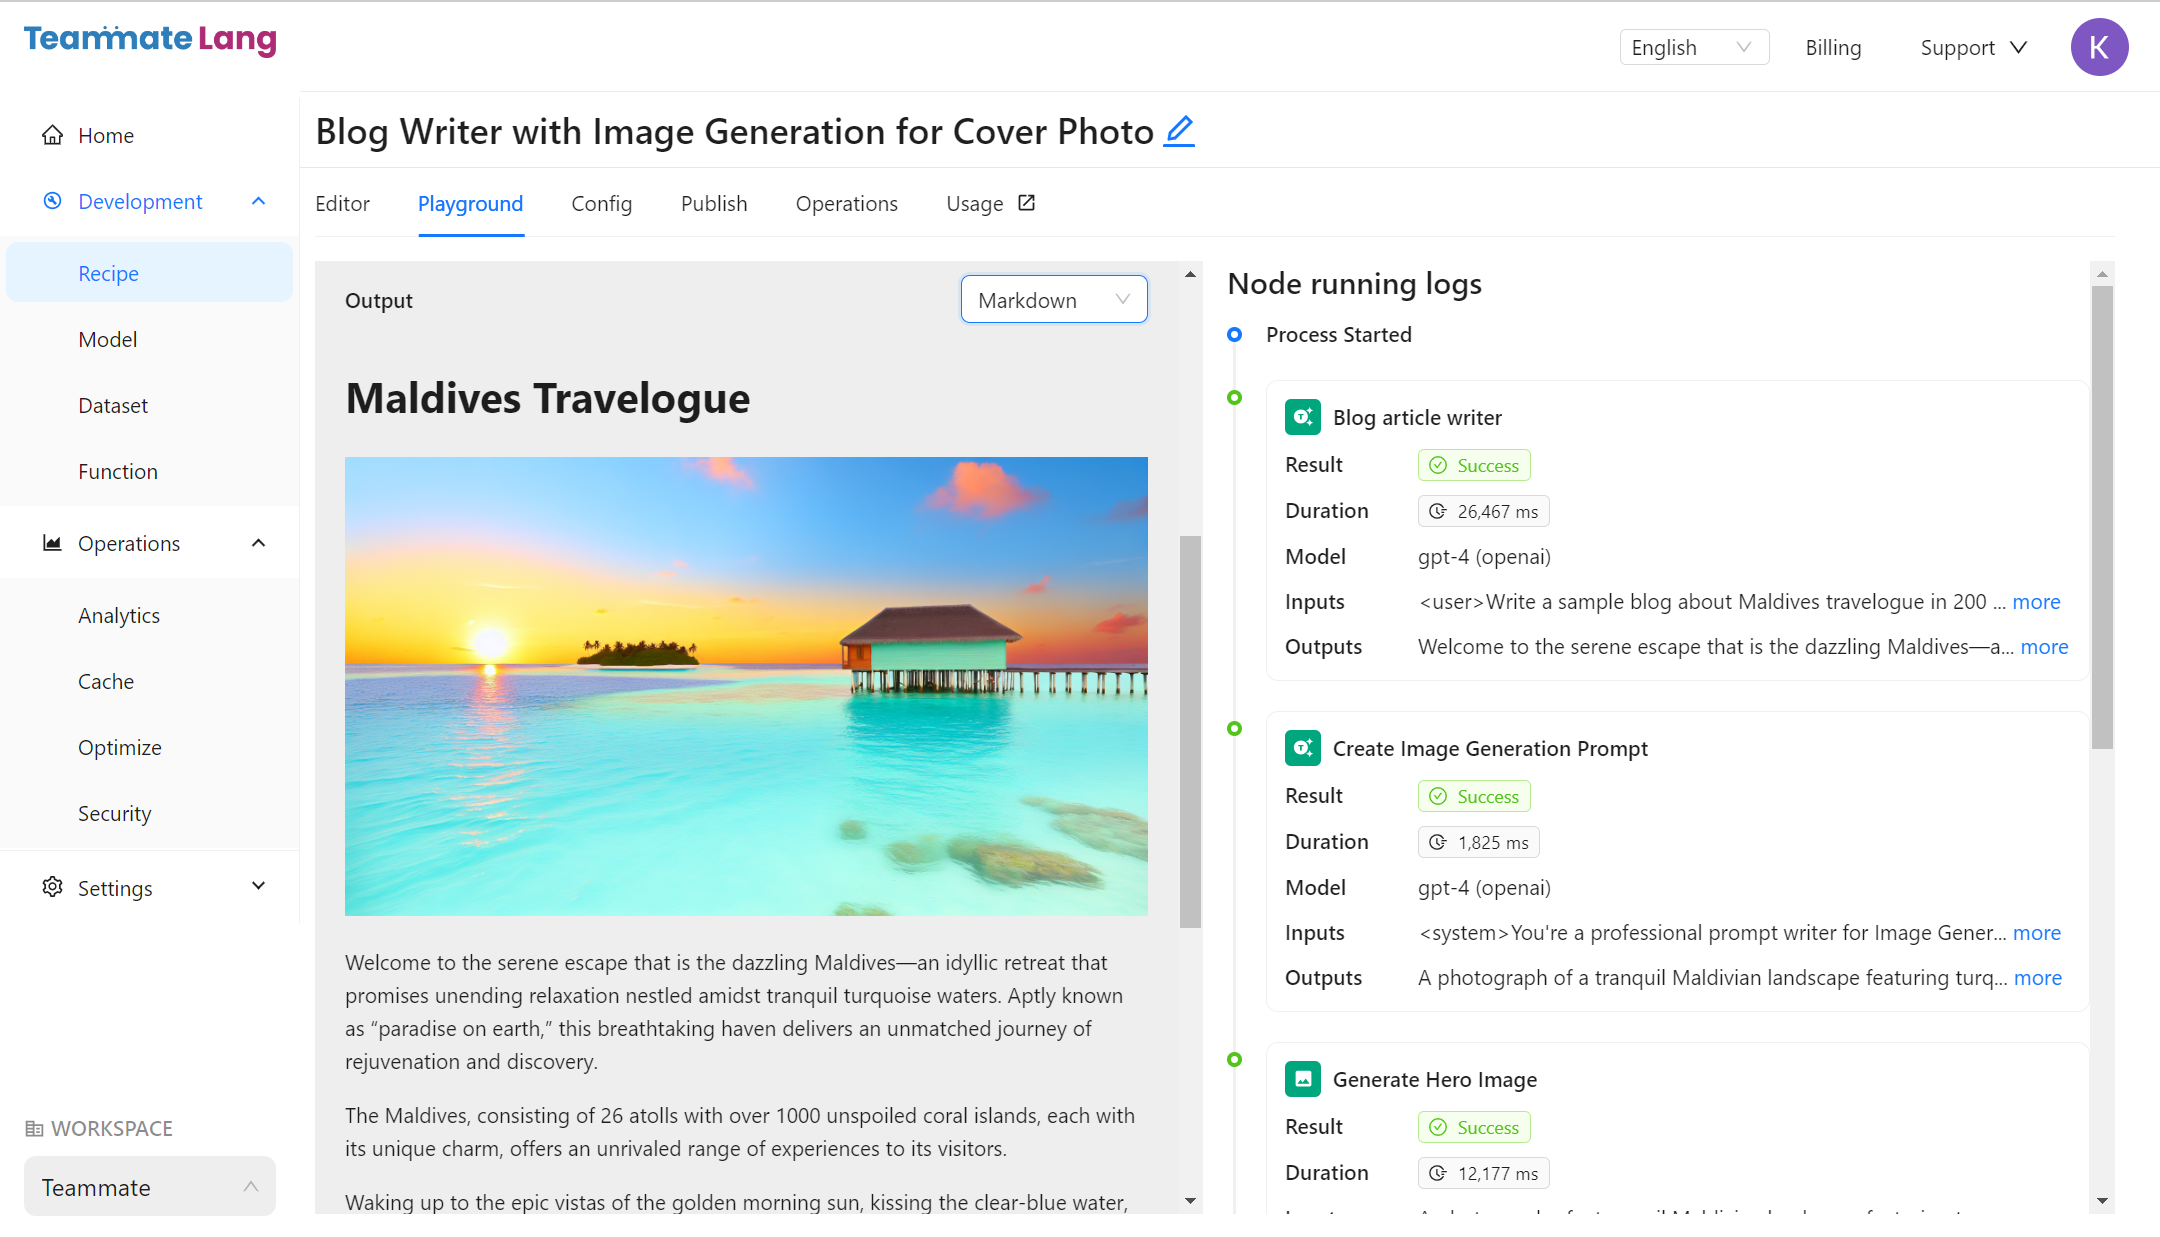Open the Billing page link
This screenshot has height=1237, width=2160.
pyautogui.click(x=1832, y=48)
